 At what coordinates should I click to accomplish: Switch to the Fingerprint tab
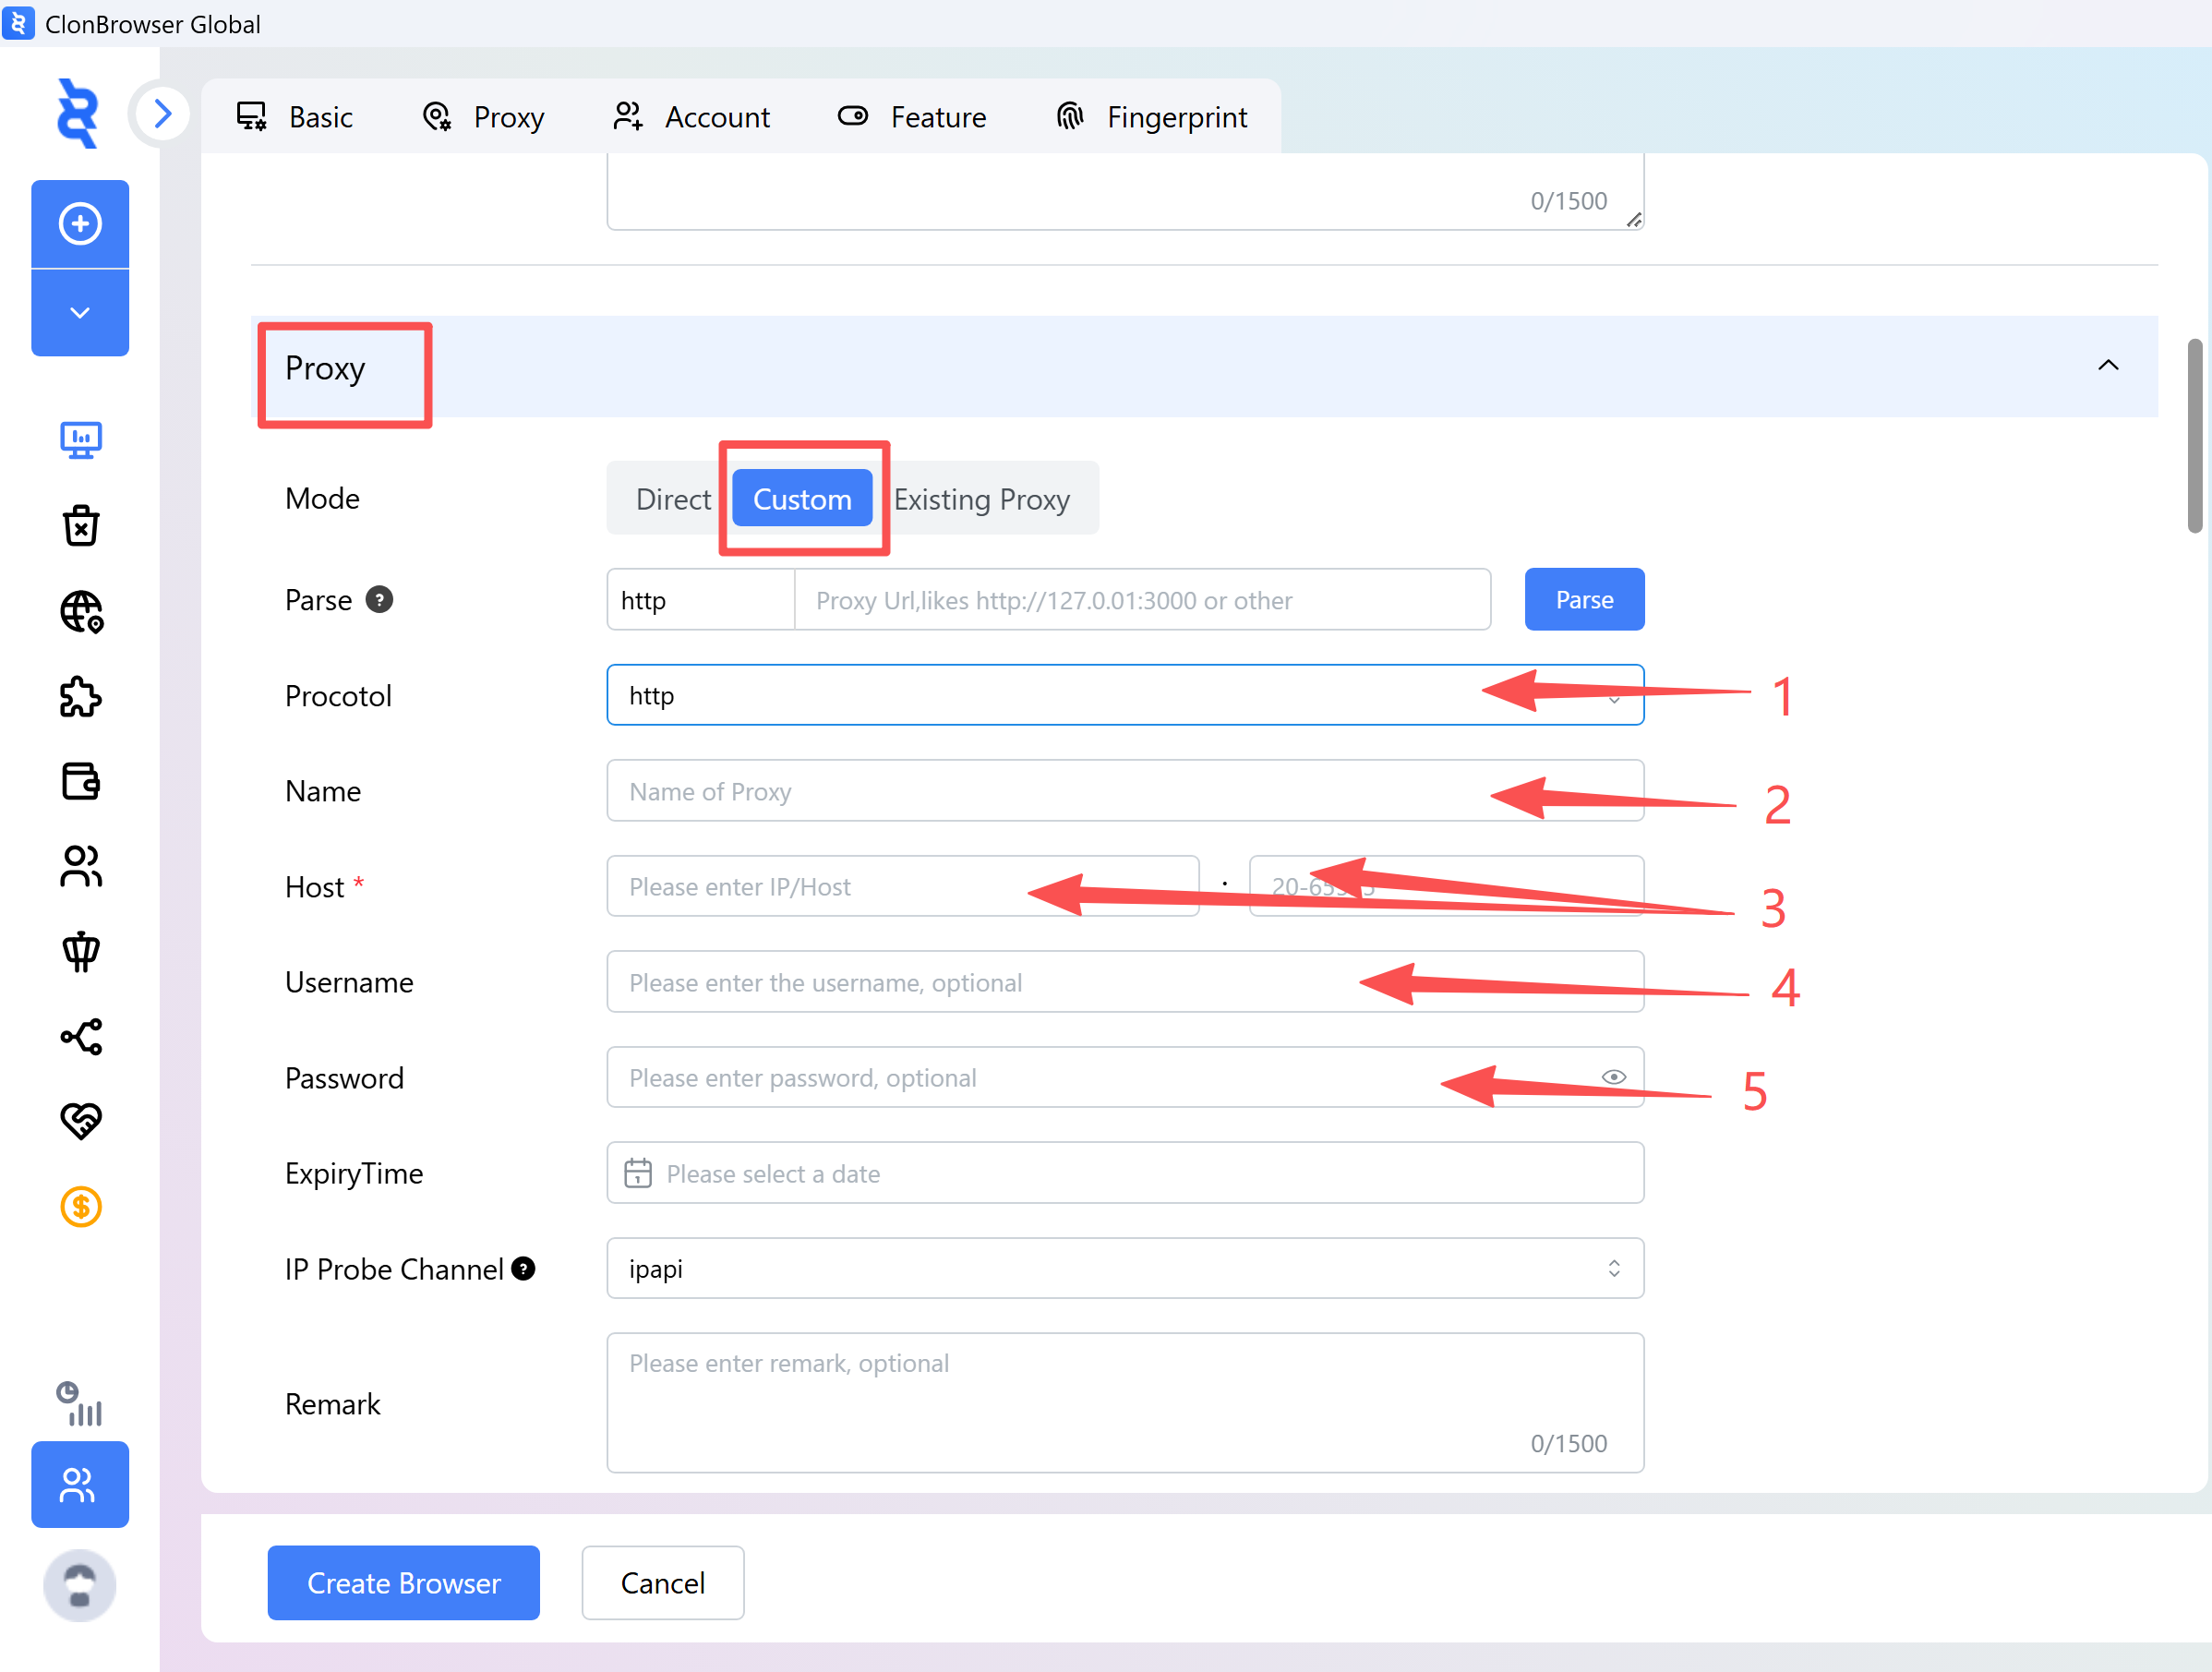pos(1151,117)
